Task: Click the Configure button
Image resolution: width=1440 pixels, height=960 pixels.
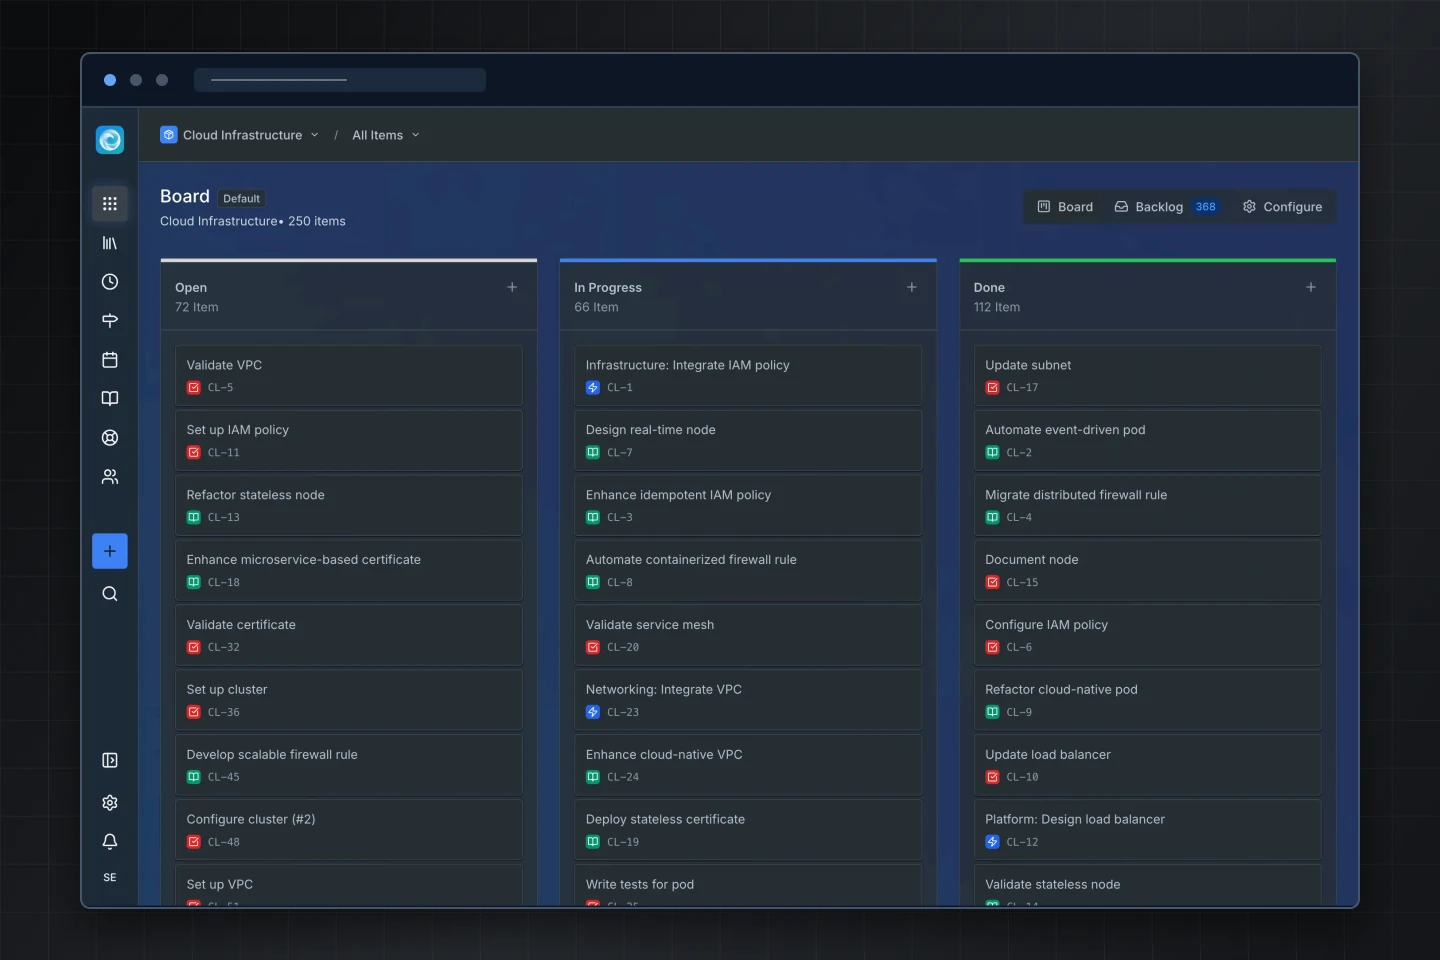Action: tap(1282, 207)
